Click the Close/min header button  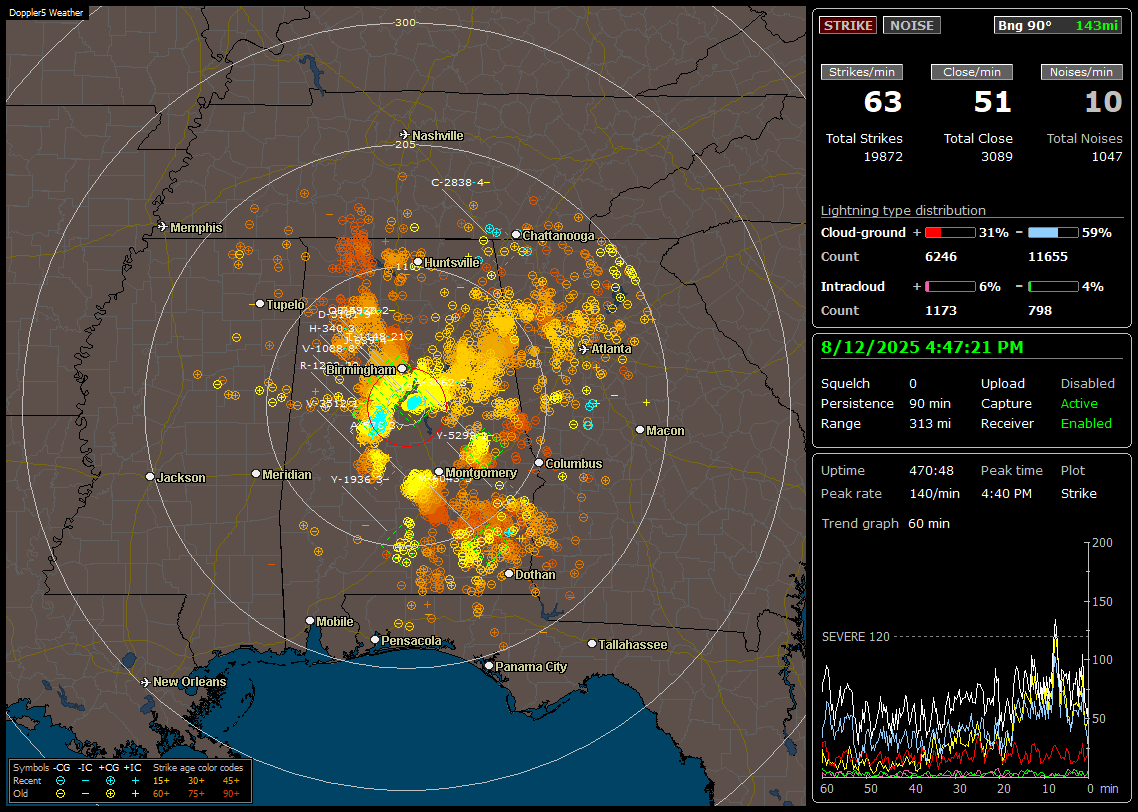click(x=972, y=72)
